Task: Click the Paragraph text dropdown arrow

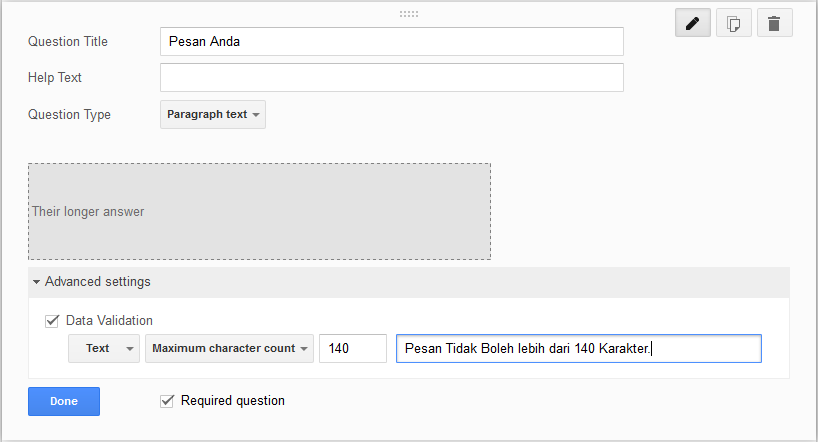Action: 256,115
